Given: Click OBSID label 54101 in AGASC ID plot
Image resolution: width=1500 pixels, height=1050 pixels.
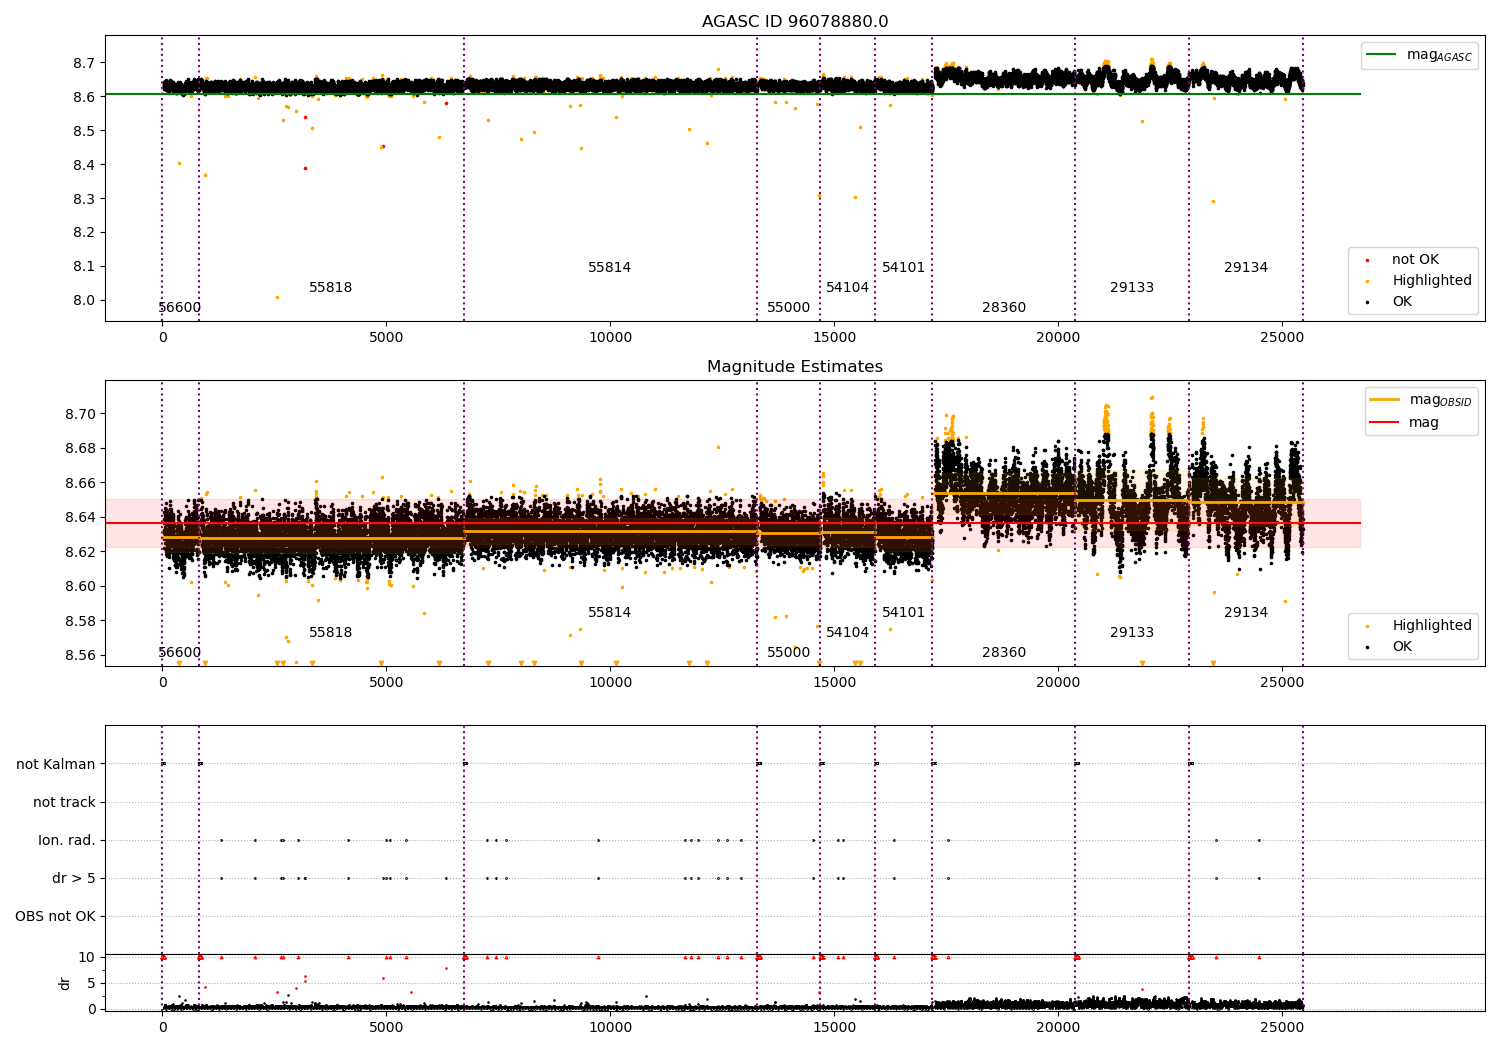Looking at the screenshot, I should pos(904,267).
